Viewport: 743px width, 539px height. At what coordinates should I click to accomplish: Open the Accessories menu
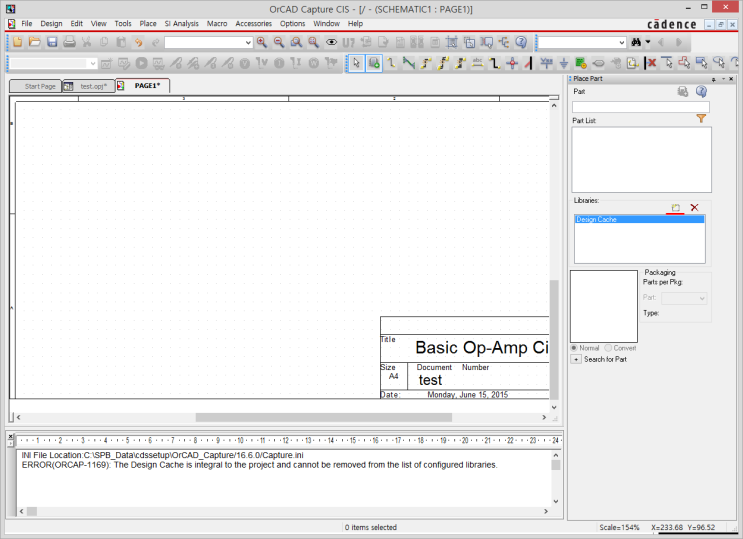(254, 23)
